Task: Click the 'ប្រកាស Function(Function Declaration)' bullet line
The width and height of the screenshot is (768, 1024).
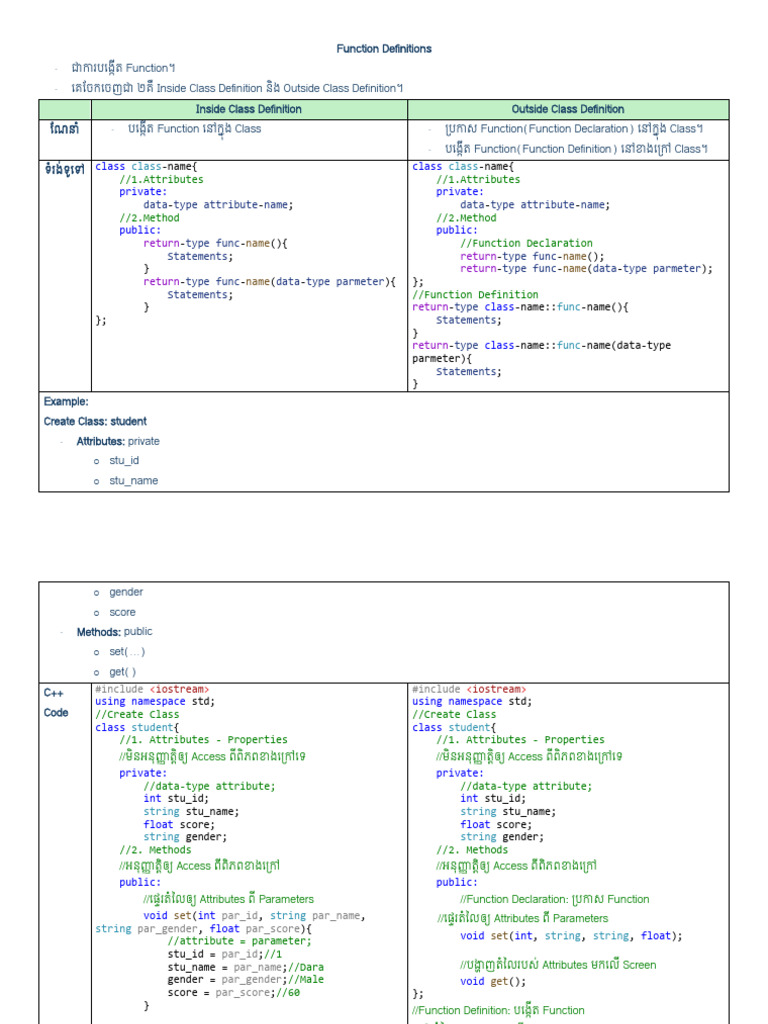Action: point(573,129)
